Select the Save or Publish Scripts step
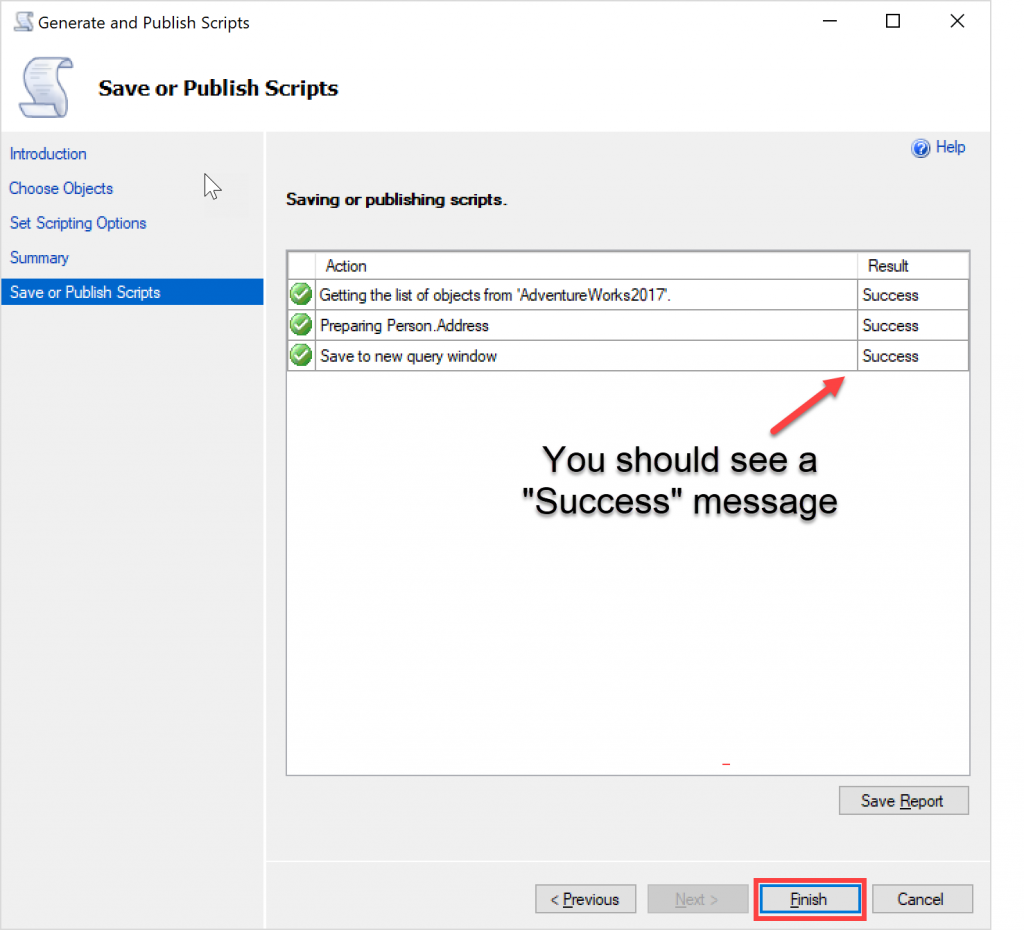The width and height of the screenshot is (1024, 930). (x=132, y=292)
